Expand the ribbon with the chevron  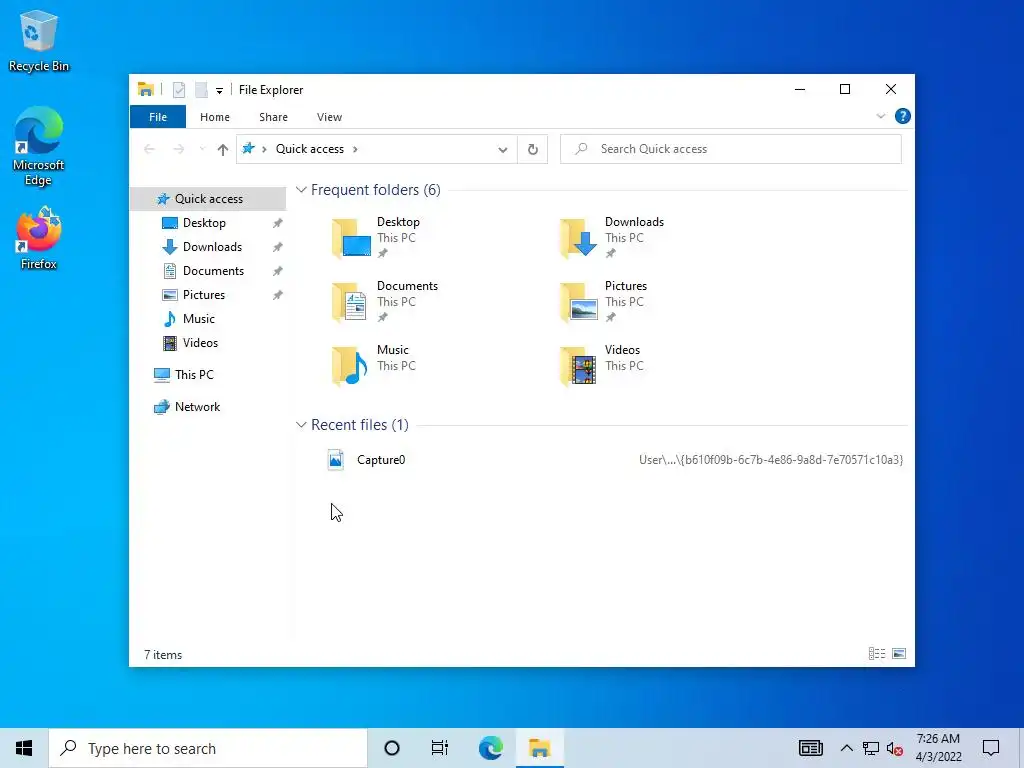880,116
